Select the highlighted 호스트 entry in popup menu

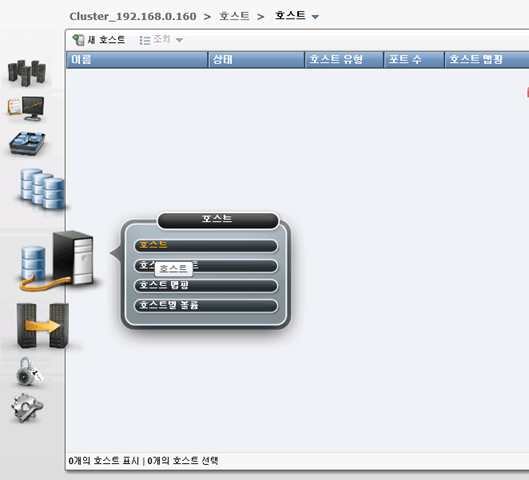(206, 245)
